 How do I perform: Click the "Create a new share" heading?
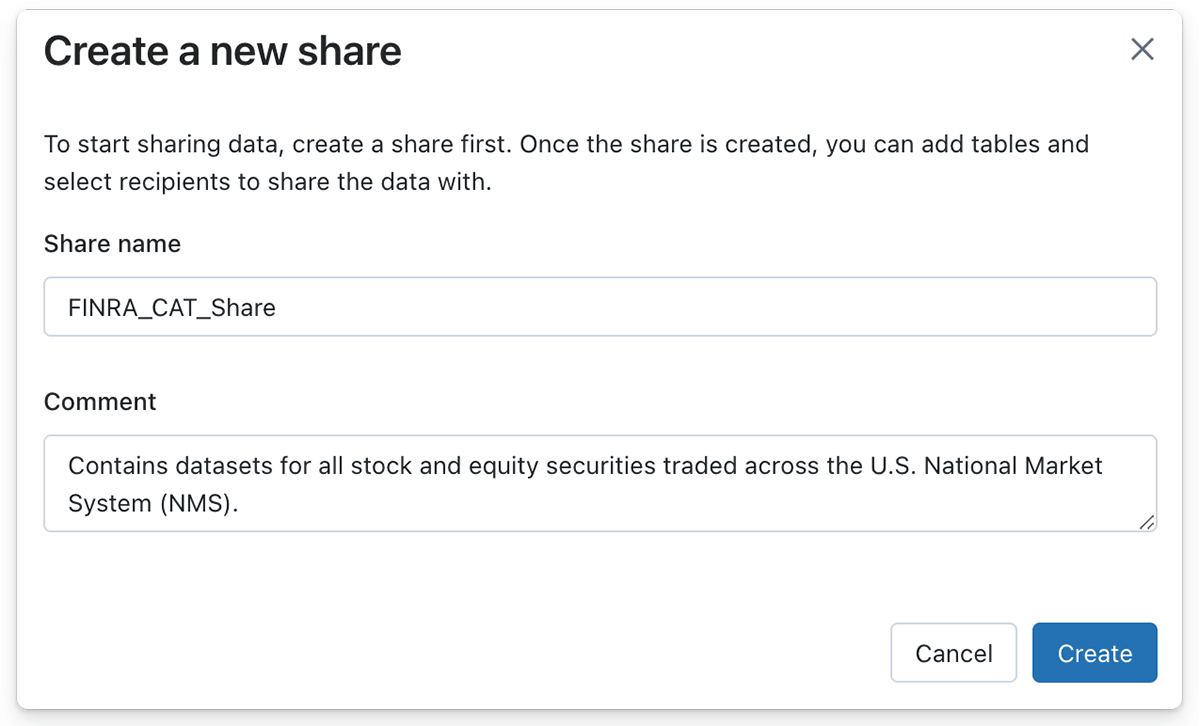(222, 51)
